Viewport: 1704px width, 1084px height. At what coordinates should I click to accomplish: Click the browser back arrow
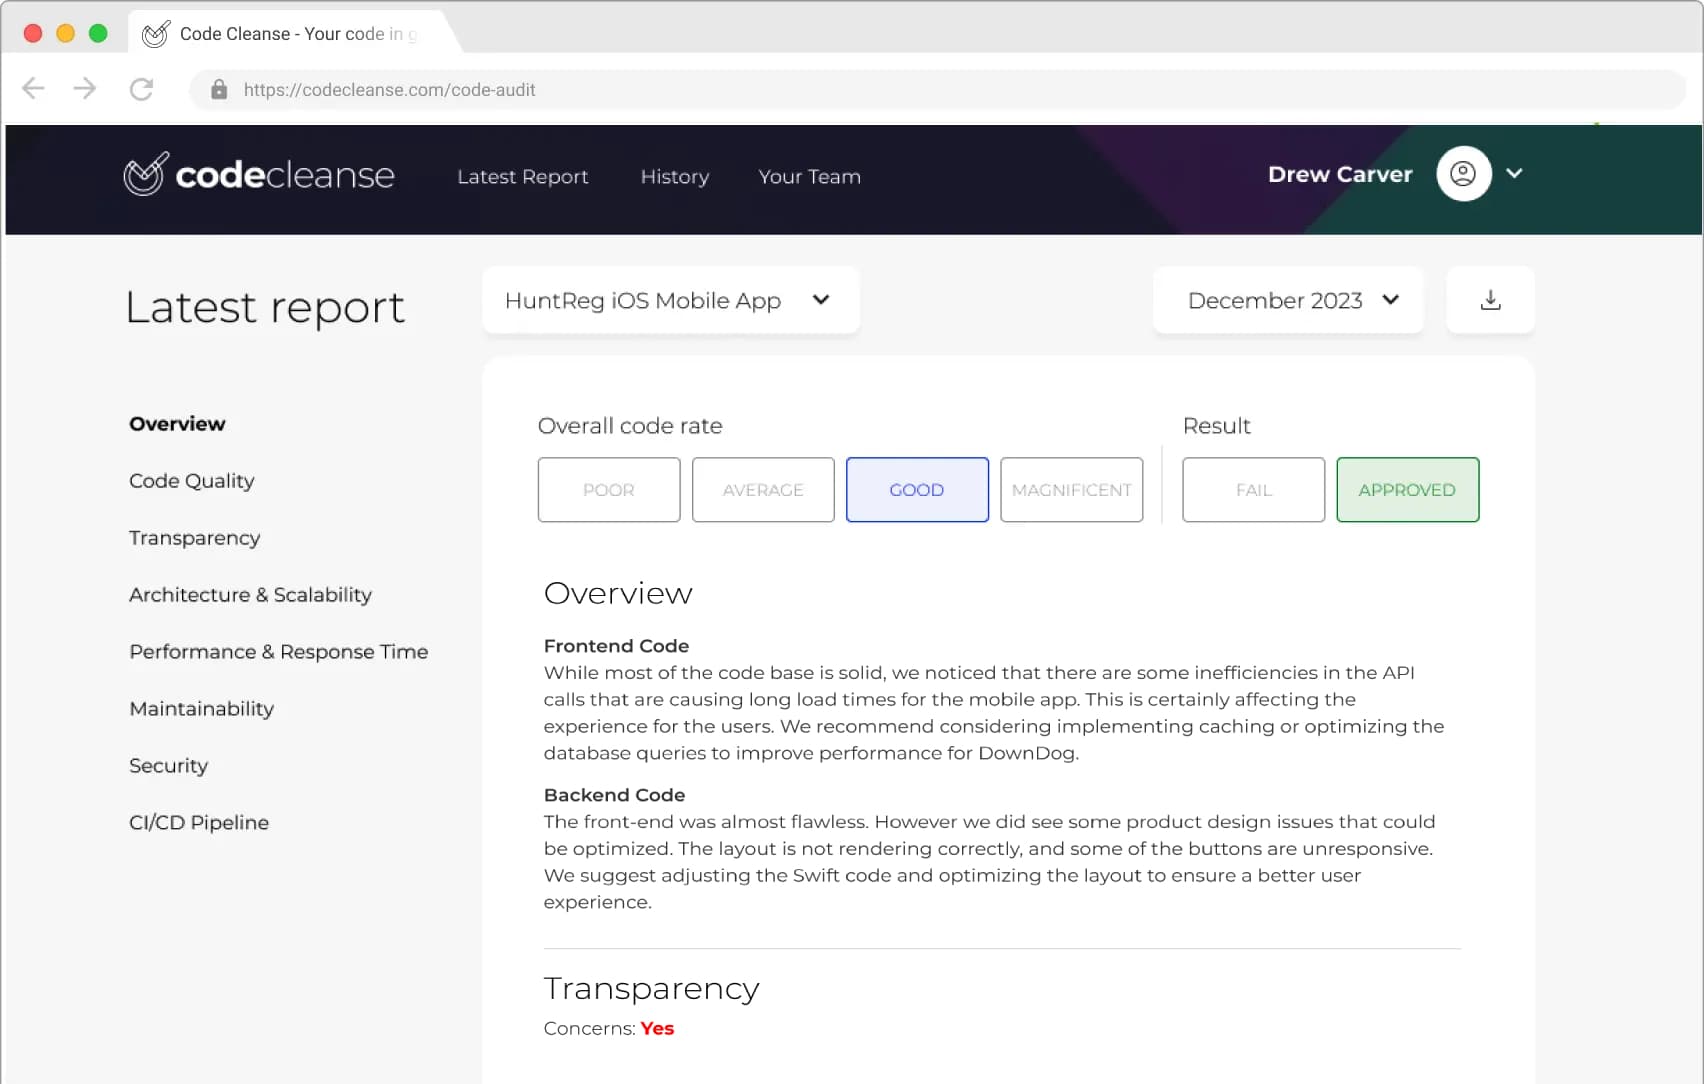point(33,89)
